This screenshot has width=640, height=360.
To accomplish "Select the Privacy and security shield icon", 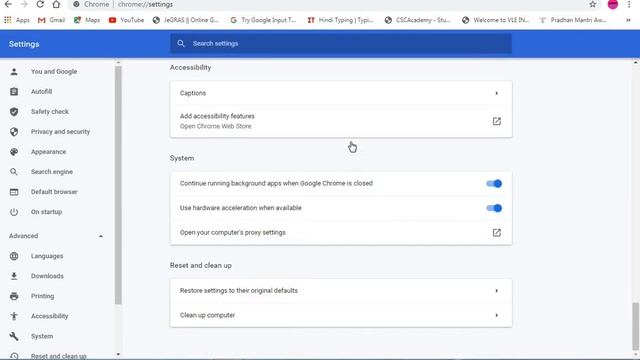I will point(14,132).
